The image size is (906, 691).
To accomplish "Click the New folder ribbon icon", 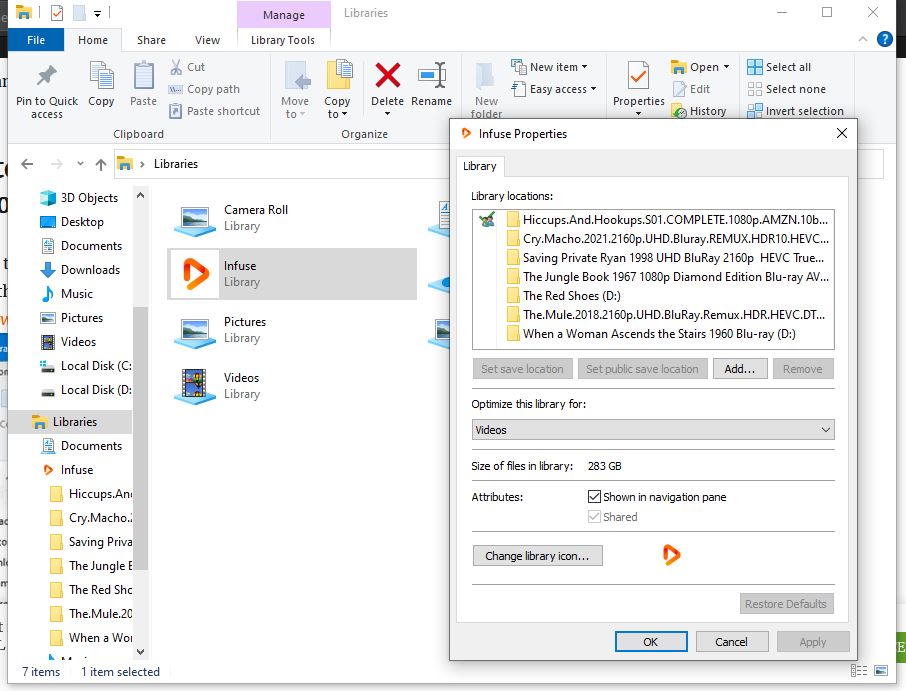I will tap(485, 77).
